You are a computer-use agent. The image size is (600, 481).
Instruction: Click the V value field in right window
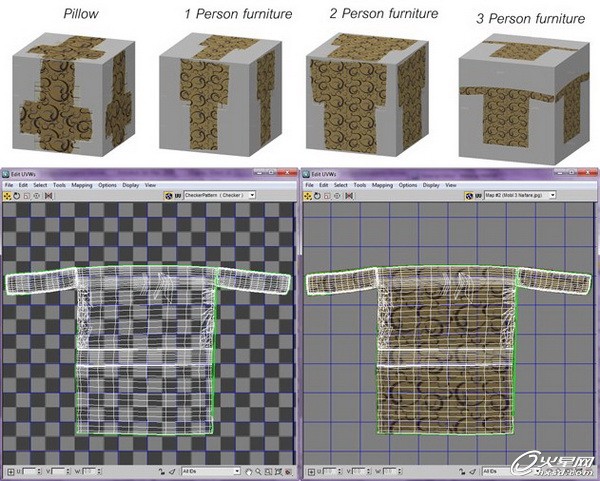point(359,471)
